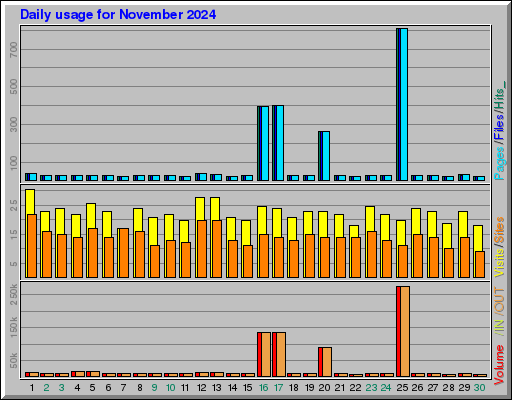Click the day 25 volume bar in bottom chart
Image resolution: width=512 pixels, height=400 pixels.
point(403,331)
